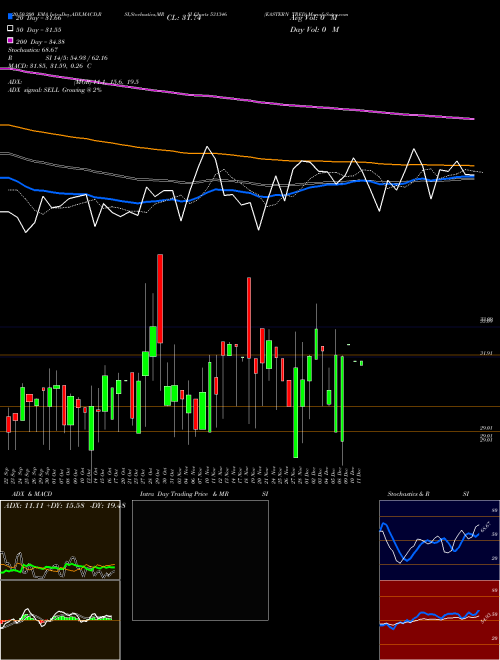
Task: Click the empty intraday trading price panel
Action: (200, 560)
